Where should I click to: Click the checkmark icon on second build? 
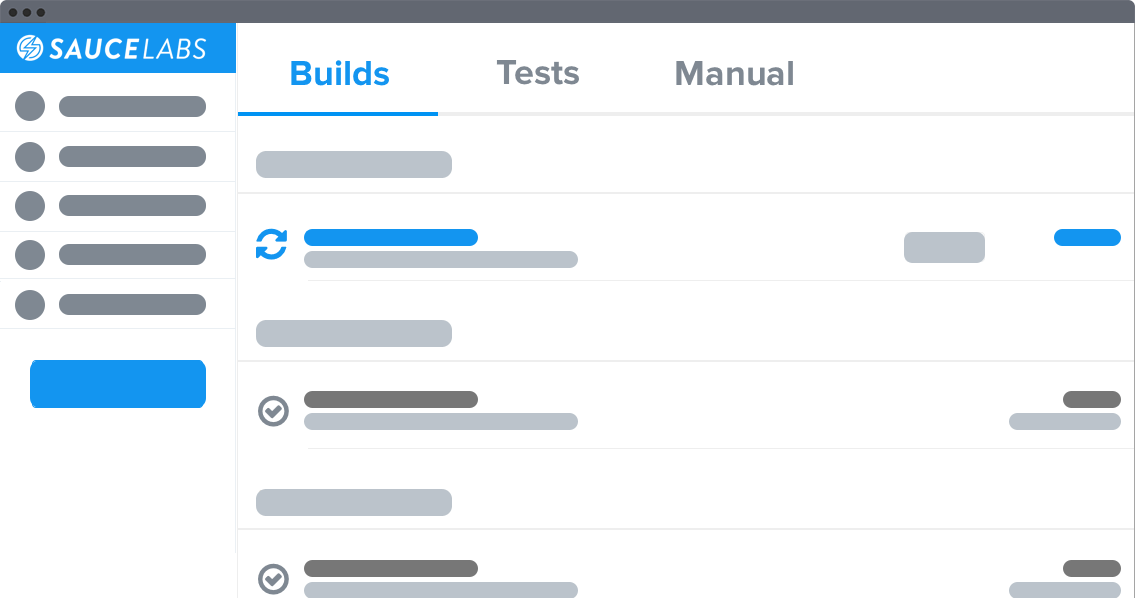click(273, 411)
